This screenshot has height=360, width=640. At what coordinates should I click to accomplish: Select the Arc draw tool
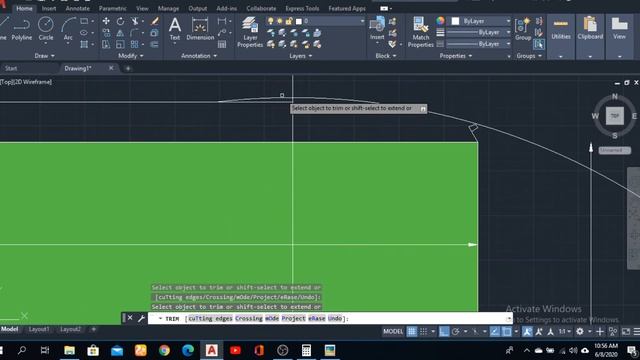(68, 29)
